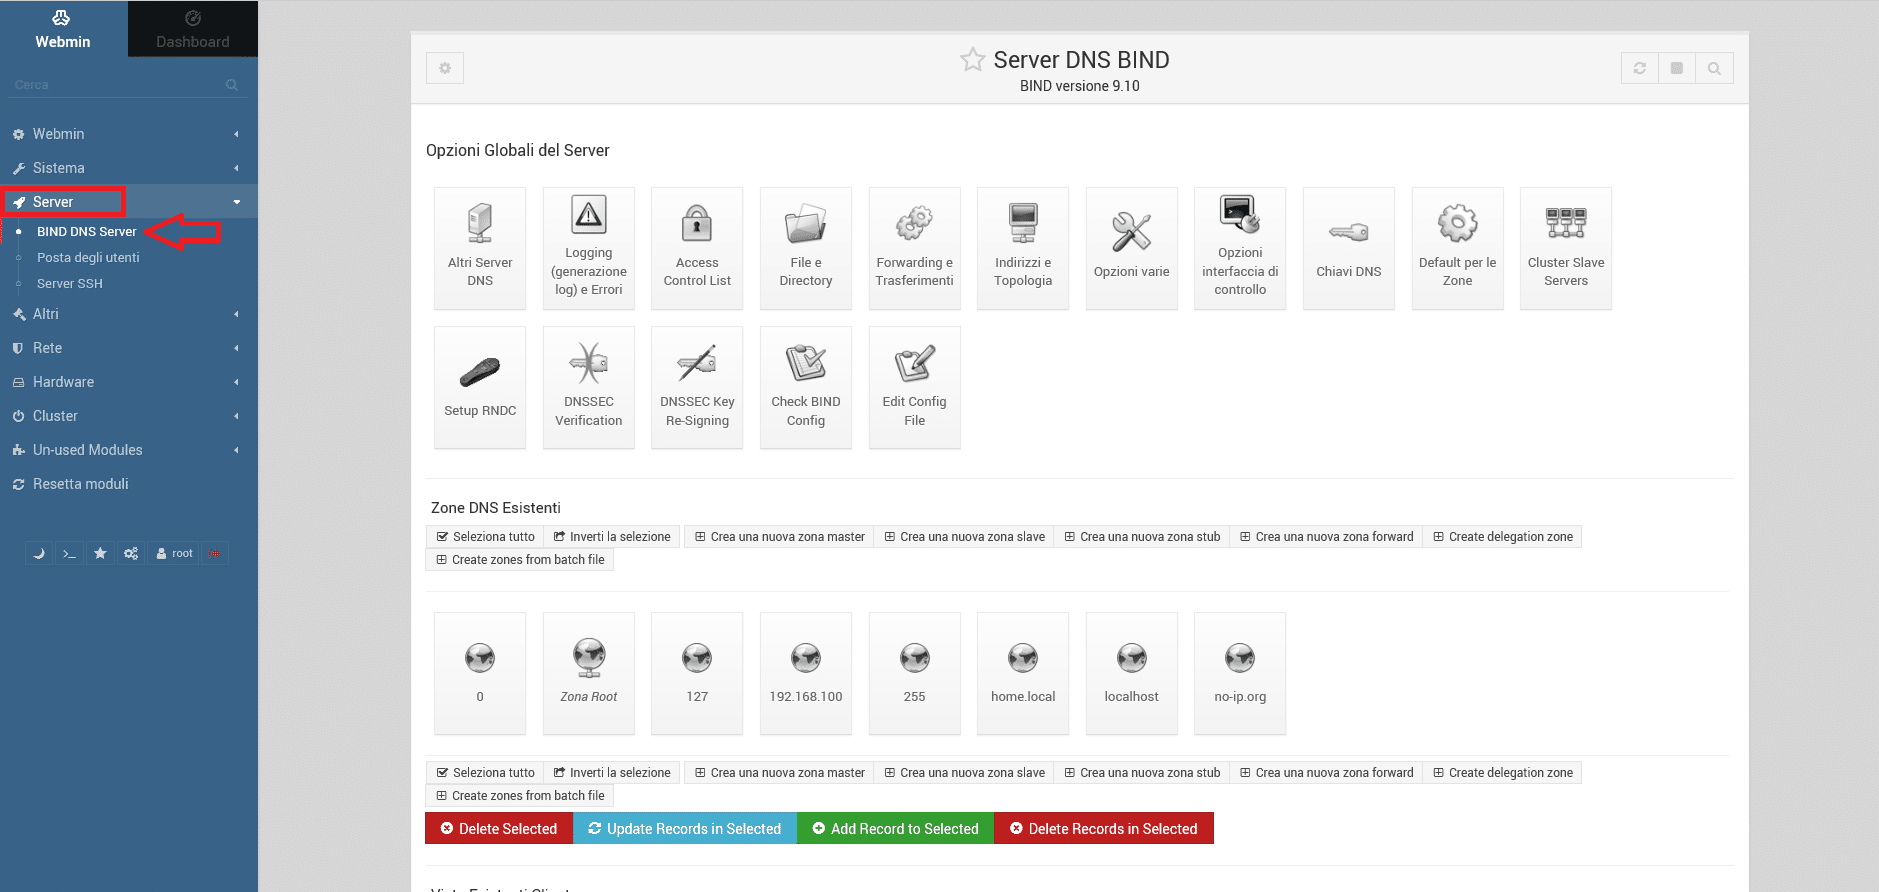Open Logging e Errori settings
The height and width of the screenshot is (892, 1879).
tap(589, 248)
